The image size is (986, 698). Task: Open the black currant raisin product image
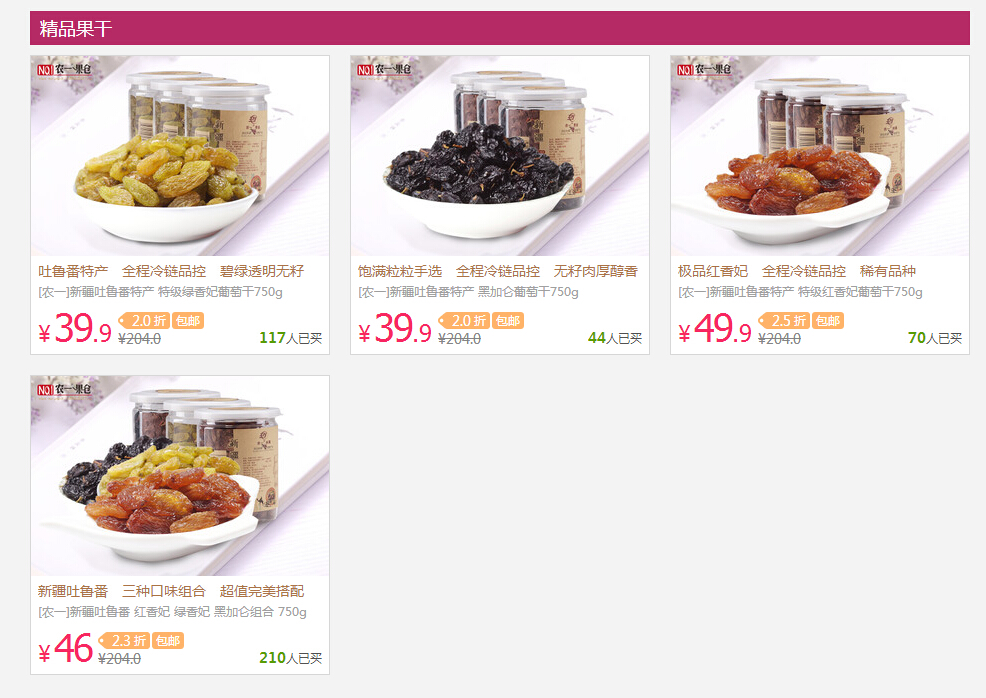pyautogui.click(x=500, y=156)
